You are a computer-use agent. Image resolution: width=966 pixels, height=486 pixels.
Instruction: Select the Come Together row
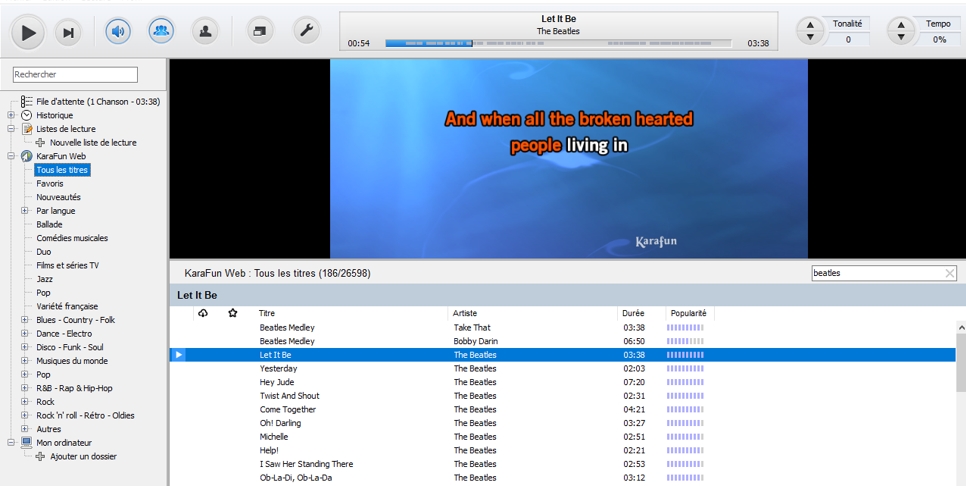tap(562, 410)
